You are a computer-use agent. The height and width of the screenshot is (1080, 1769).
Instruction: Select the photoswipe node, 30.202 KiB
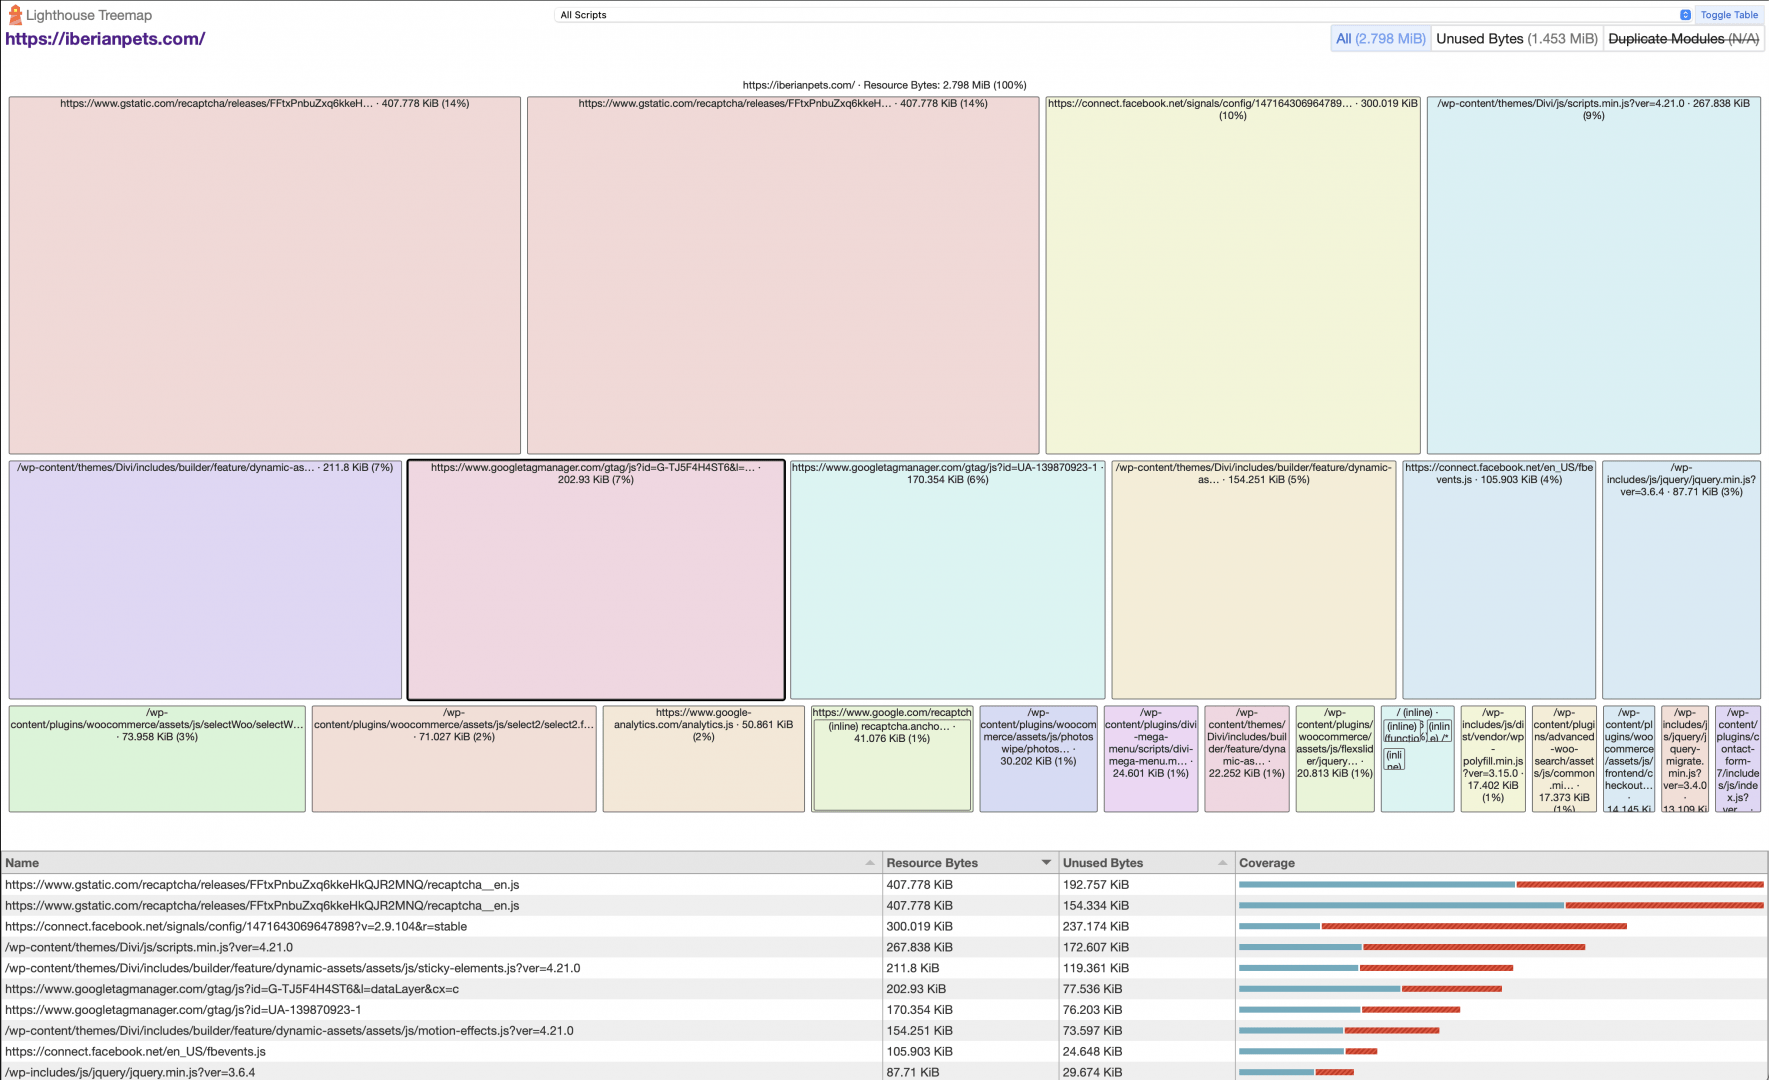(1038, 759)
